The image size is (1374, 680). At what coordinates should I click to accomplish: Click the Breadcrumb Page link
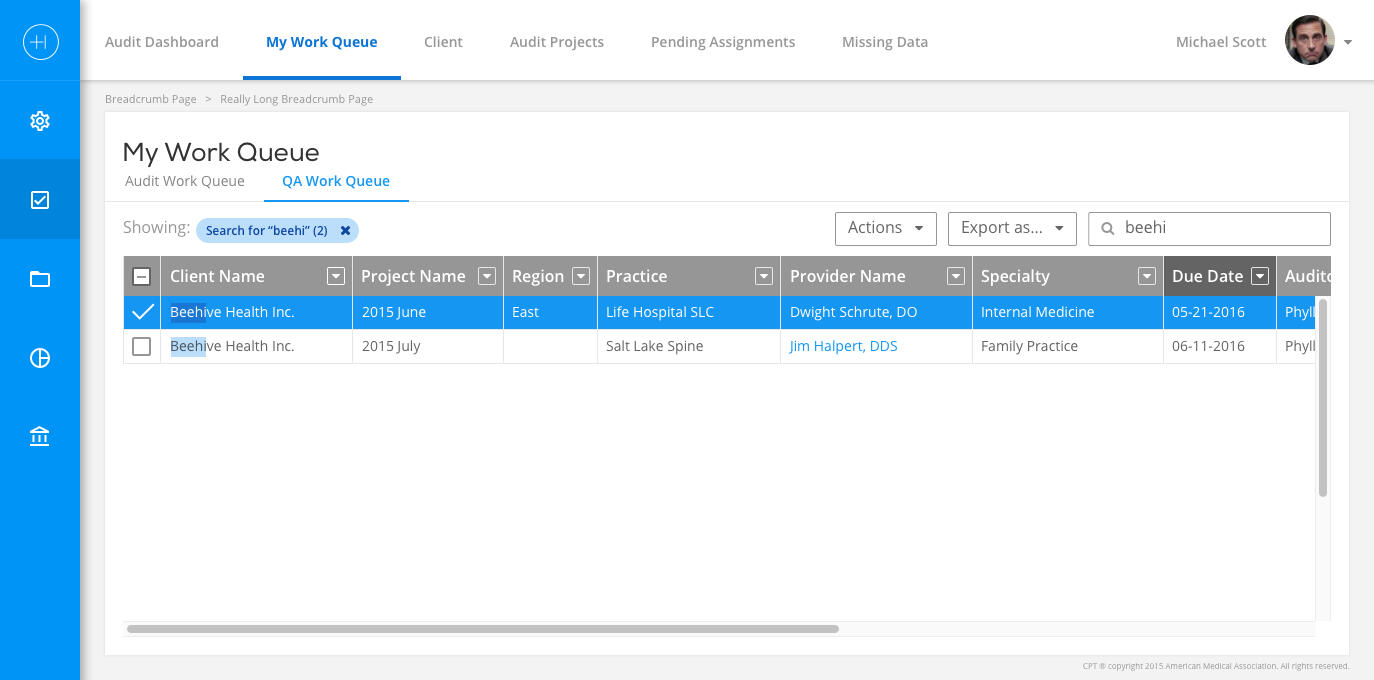pos(151,99)
